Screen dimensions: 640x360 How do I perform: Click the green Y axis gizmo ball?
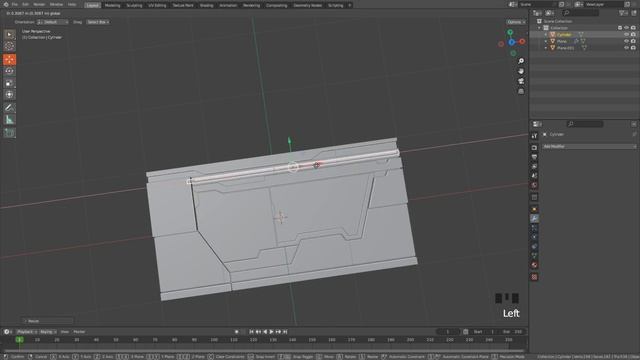[x=510, y=32]
